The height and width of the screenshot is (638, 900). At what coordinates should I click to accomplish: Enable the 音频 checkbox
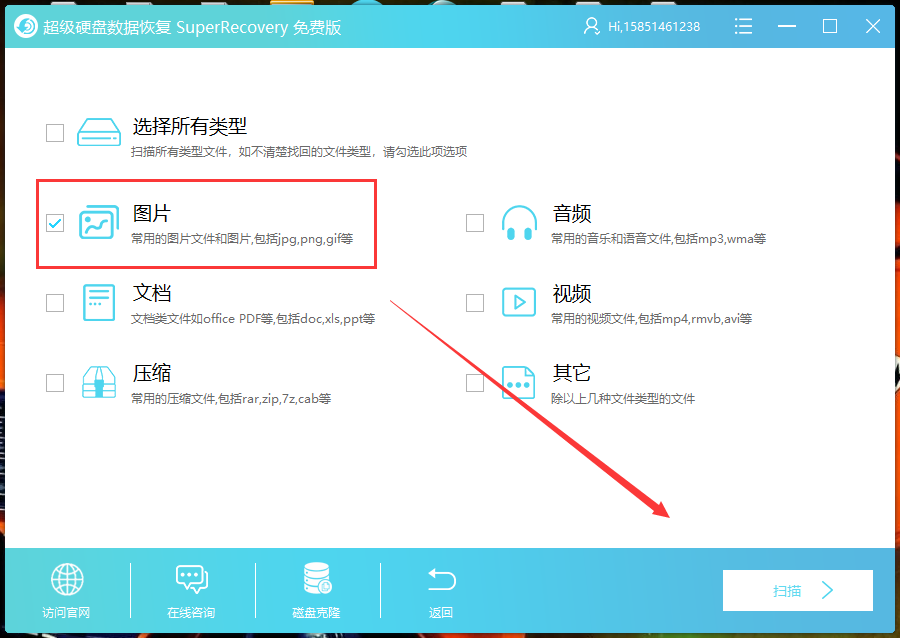[x=475, y=223]
